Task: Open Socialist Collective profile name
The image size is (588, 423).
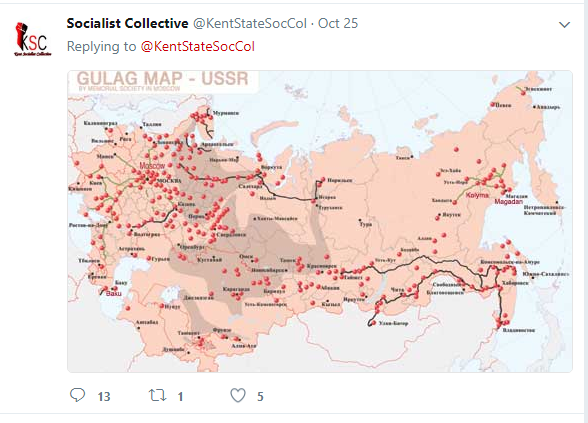Action: point(128,23)
